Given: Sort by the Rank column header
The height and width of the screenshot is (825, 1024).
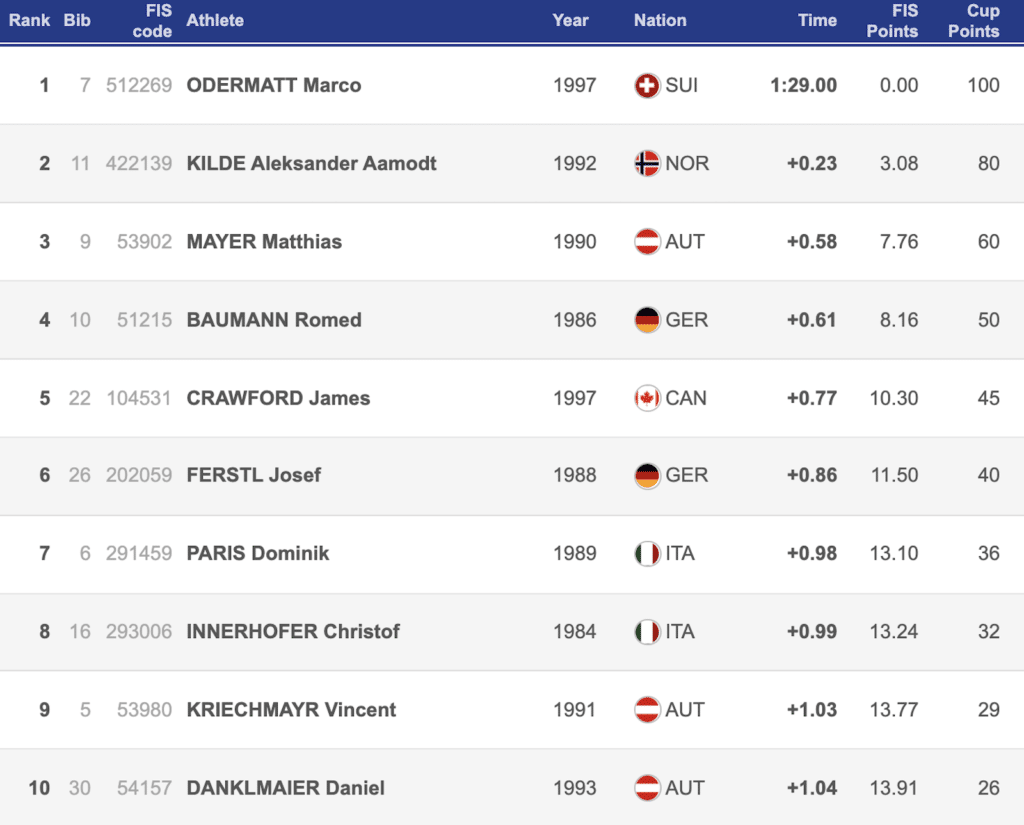Looking at the screenshot, I should [x=29, y=20].
